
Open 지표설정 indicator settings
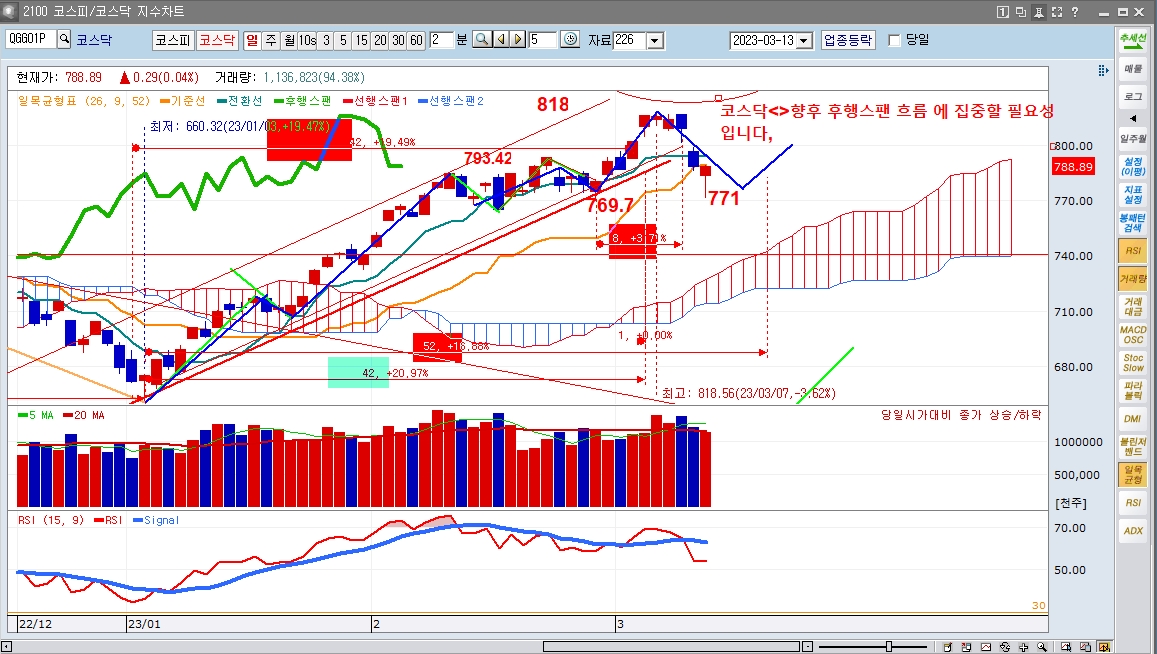coord(1133,195)
